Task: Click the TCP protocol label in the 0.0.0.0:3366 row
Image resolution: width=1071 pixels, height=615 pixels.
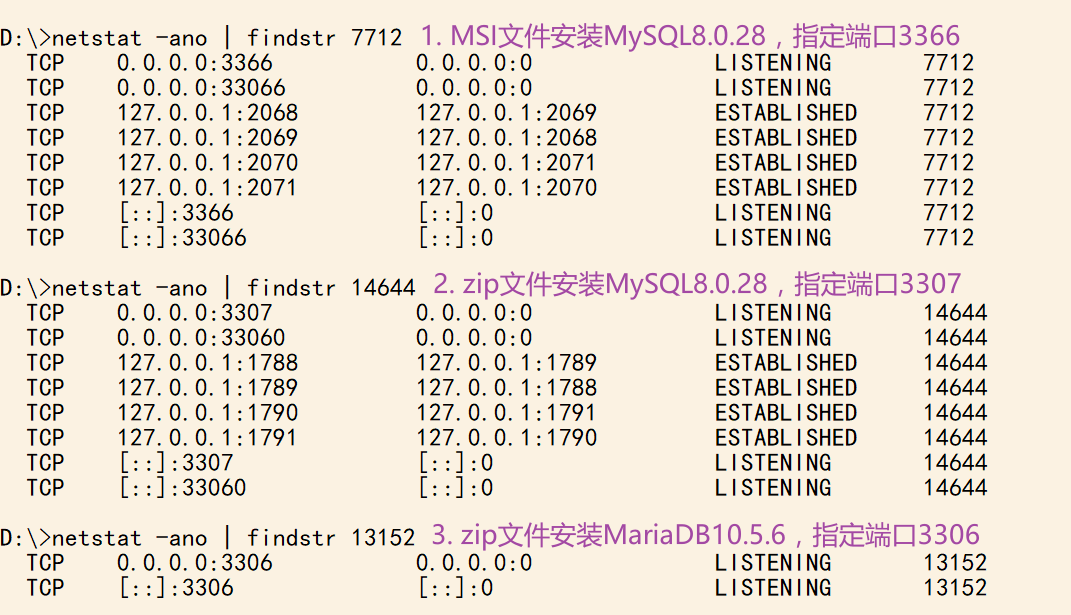Action: point(46,63)
